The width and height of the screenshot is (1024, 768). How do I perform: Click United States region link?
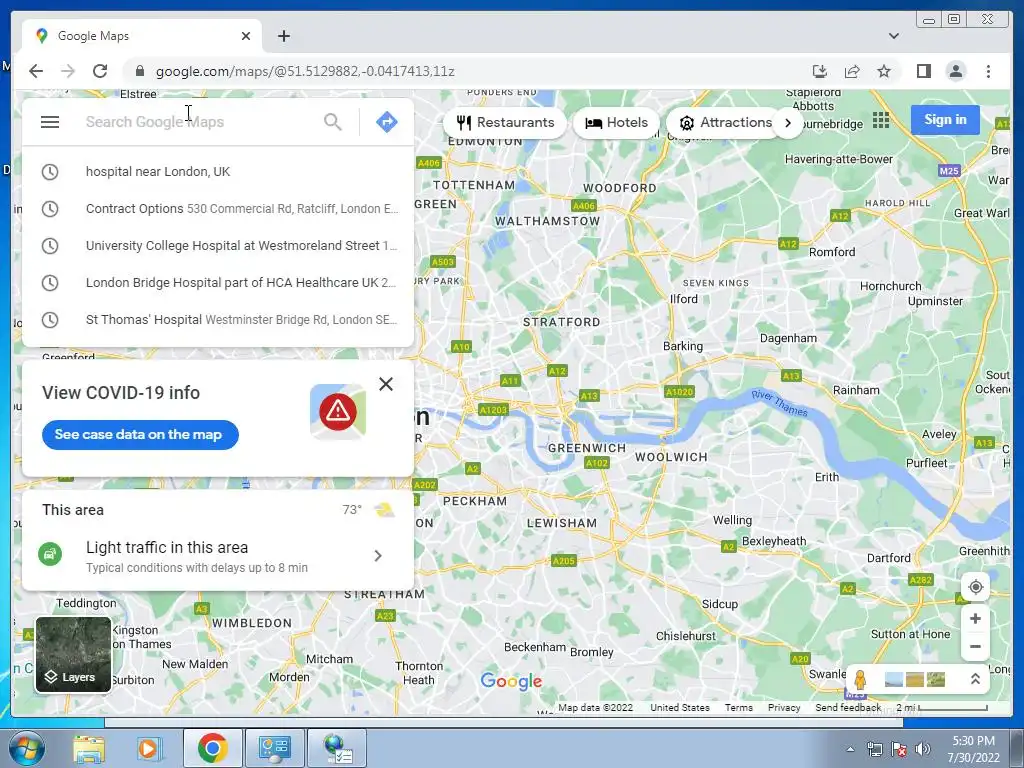point(679,708)
